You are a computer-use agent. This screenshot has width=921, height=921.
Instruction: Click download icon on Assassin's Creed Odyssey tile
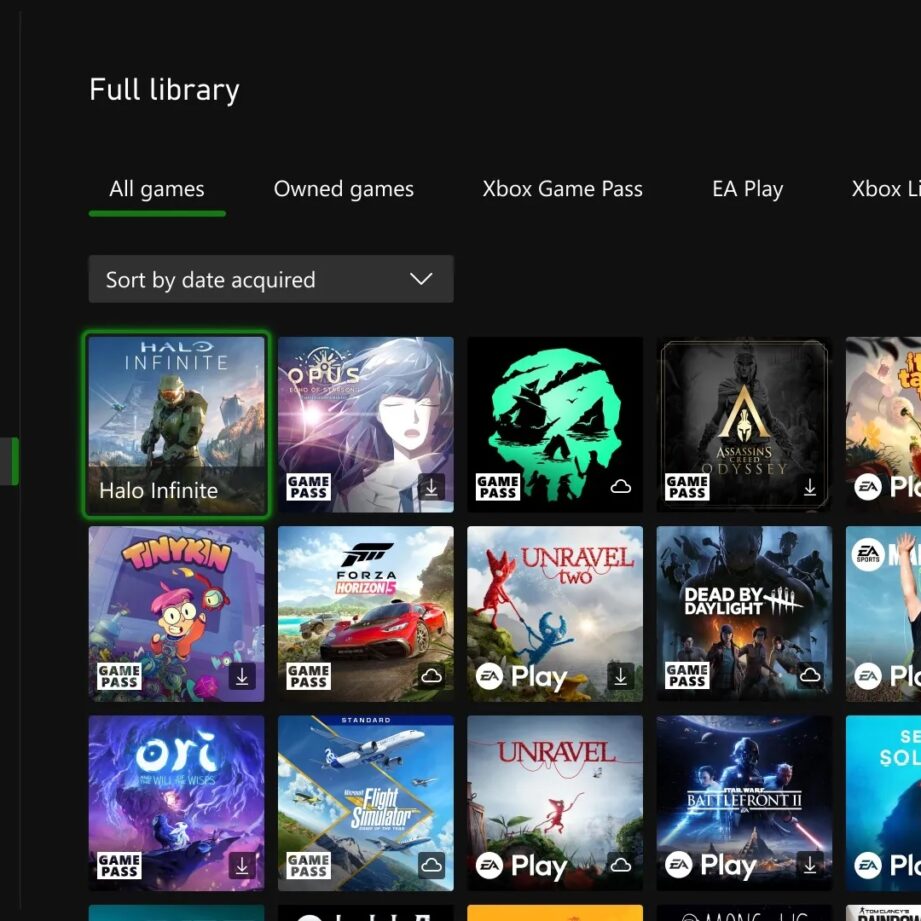(810, 487)
